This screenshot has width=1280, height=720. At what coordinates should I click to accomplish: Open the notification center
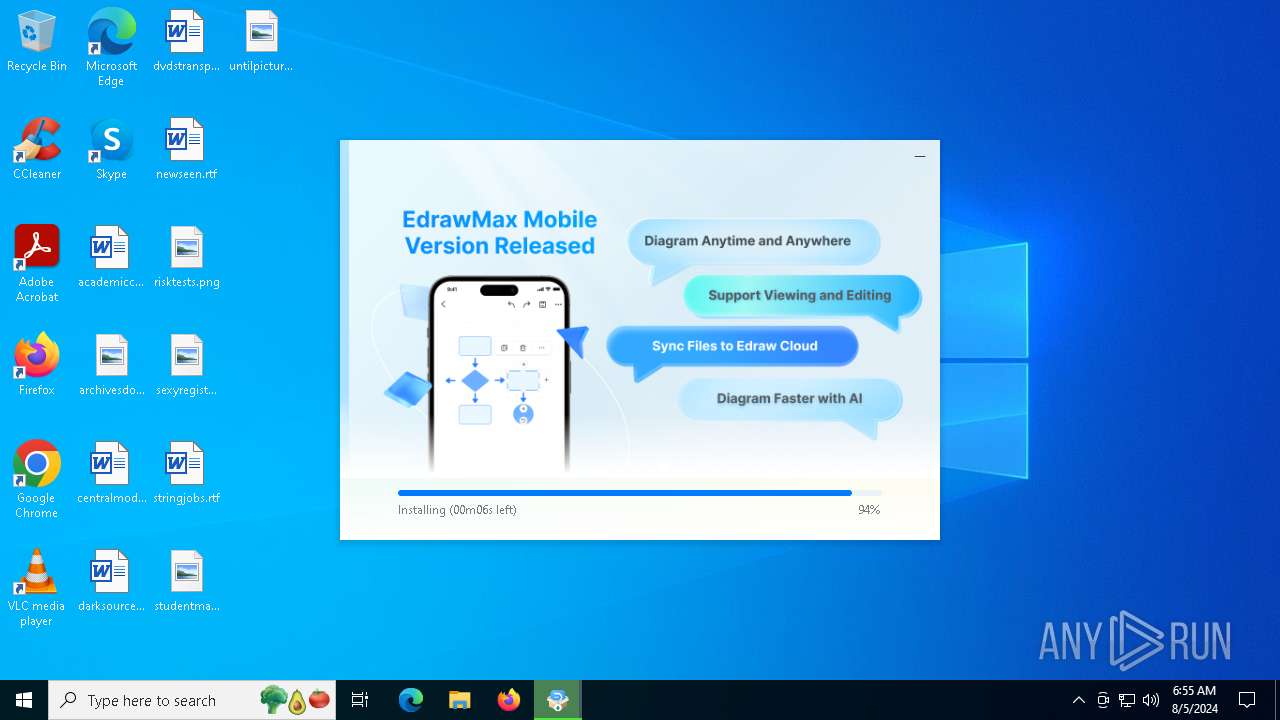click(1247, 700)
